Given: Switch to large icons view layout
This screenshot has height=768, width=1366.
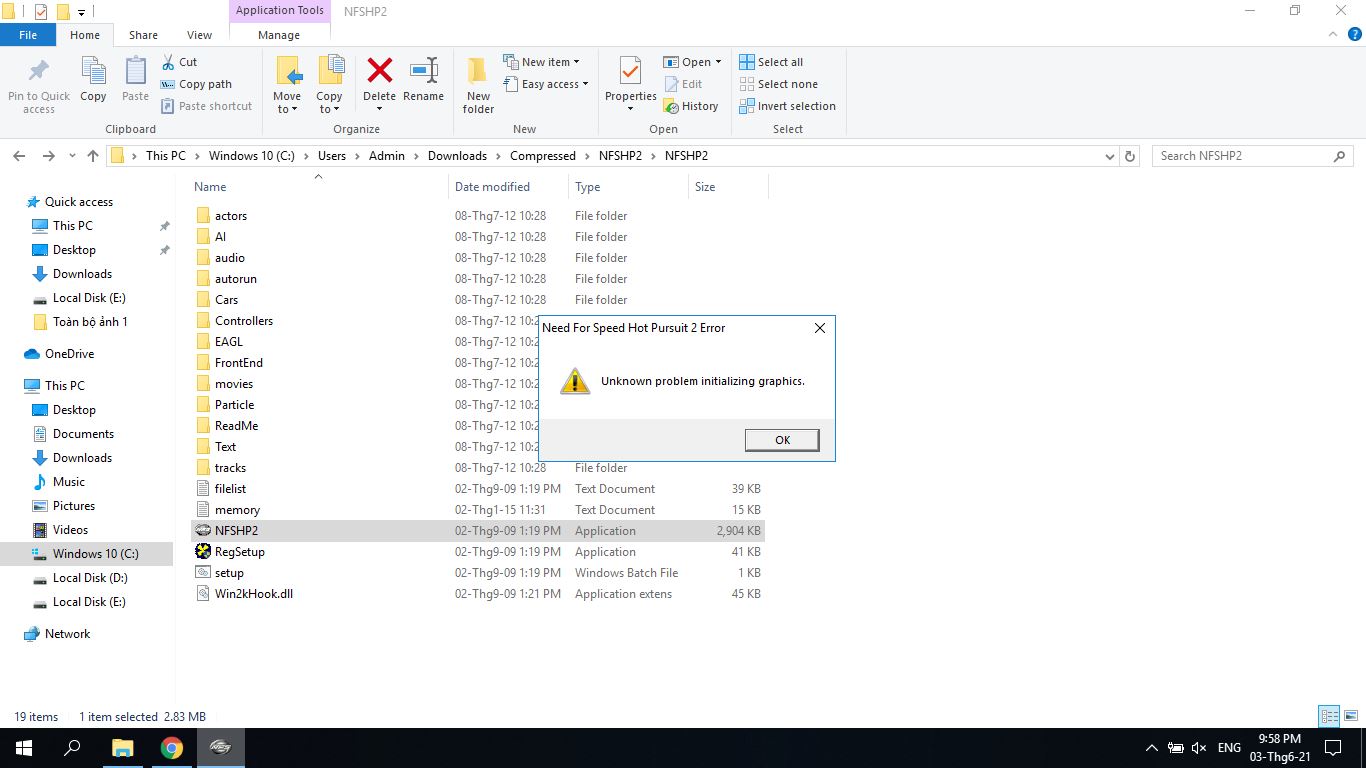Looking at the screenshot, I should pyautogui.click(x=1350, y=716).
